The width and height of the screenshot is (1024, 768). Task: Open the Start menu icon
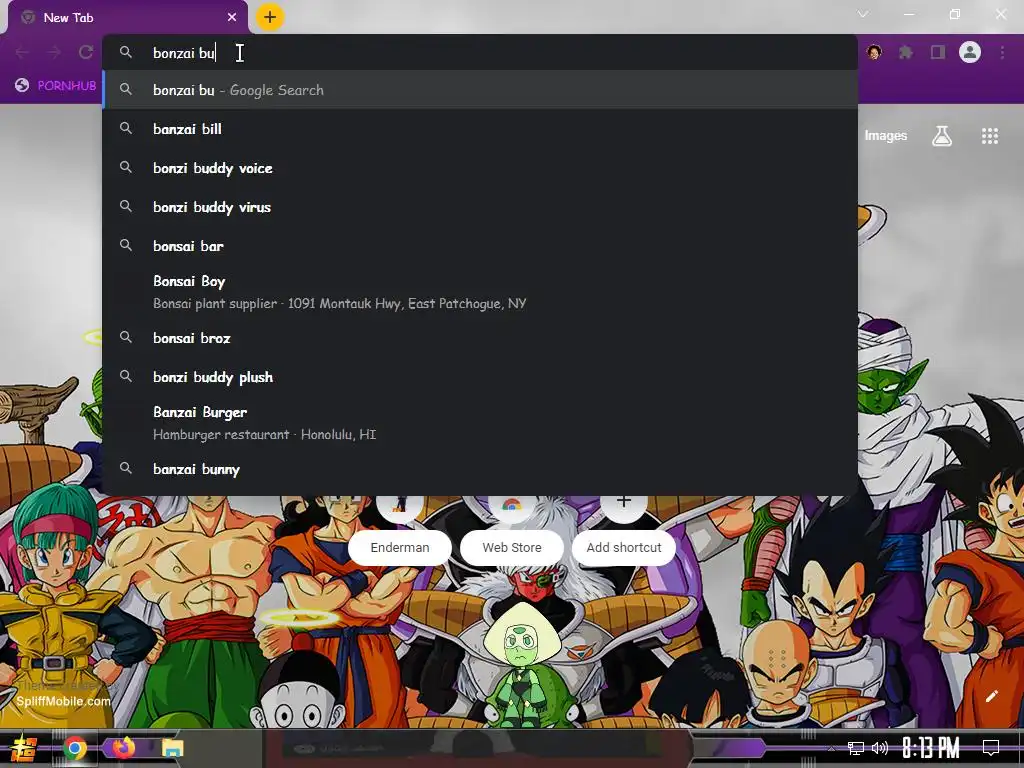coord(24,748)
